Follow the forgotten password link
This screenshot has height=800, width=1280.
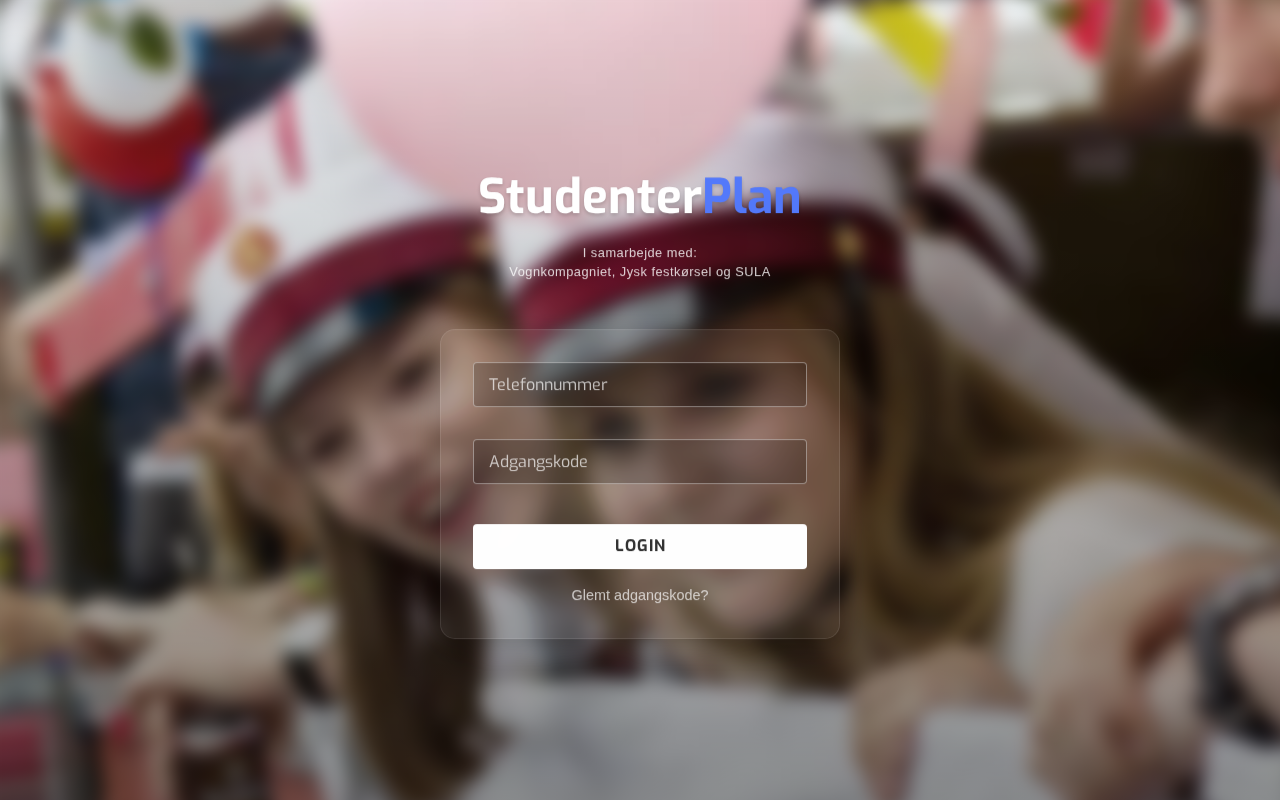(640, 595)
